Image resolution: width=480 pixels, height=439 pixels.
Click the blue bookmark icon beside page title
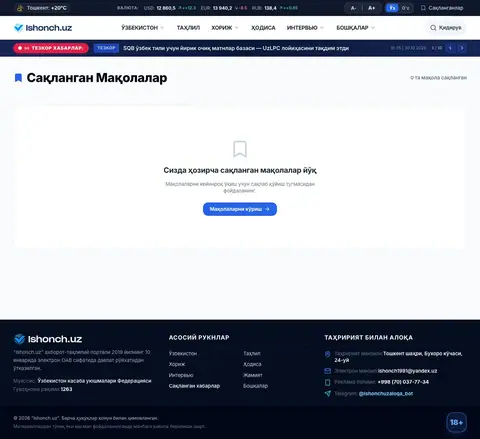[18, 78]
